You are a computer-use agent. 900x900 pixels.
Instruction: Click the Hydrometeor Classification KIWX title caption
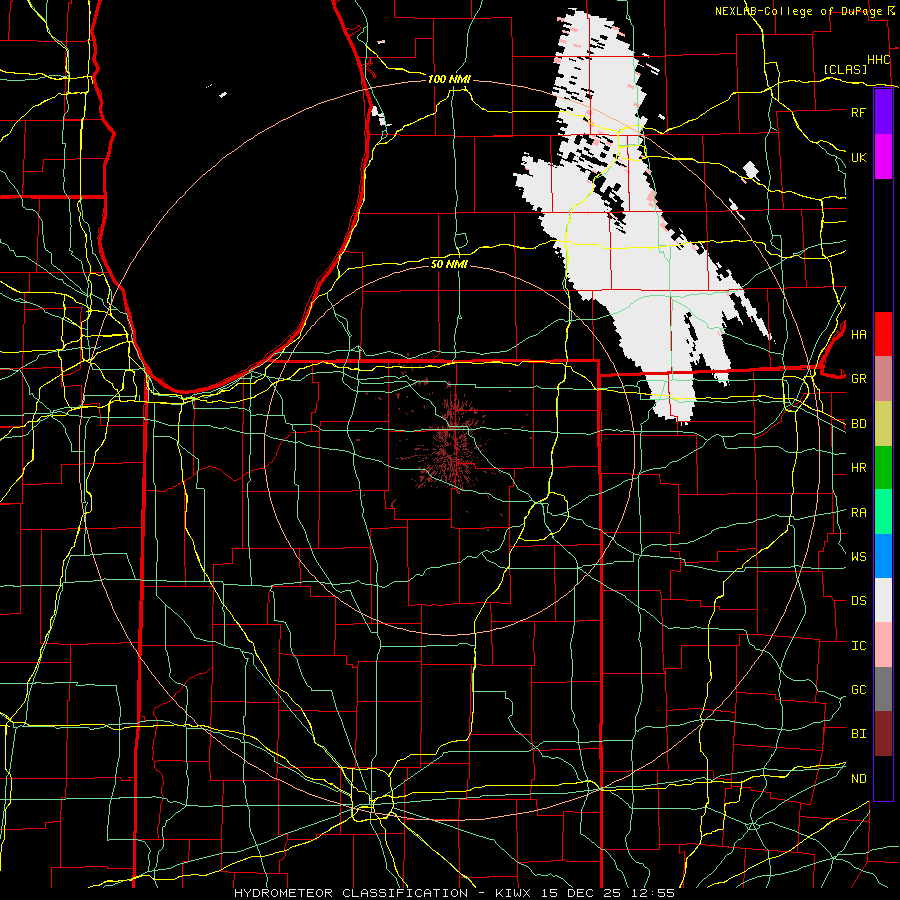pyautogui.click(x=454, y=893)
